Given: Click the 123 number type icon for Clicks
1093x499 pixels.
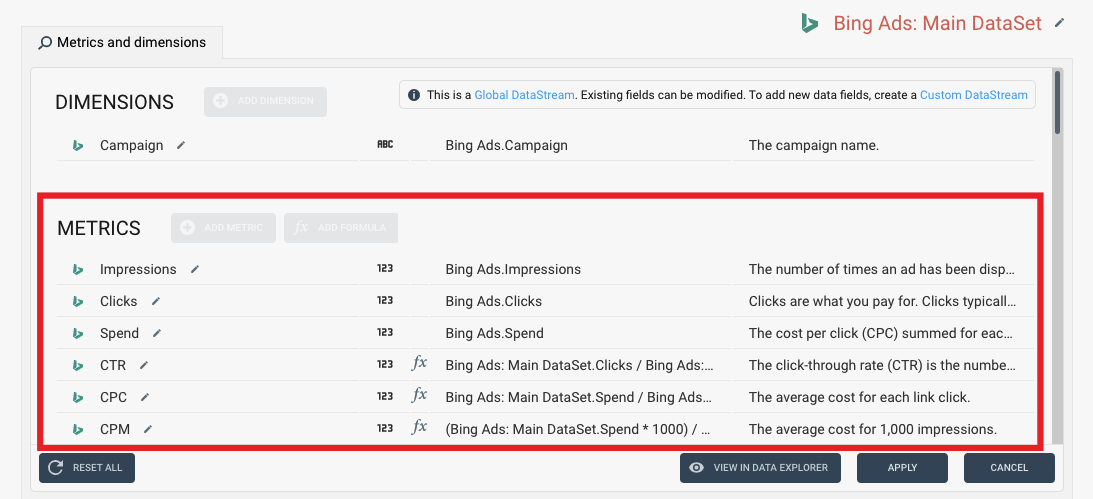Looking at the screenshot, I should pyautogui.click(x=385, y=301).
